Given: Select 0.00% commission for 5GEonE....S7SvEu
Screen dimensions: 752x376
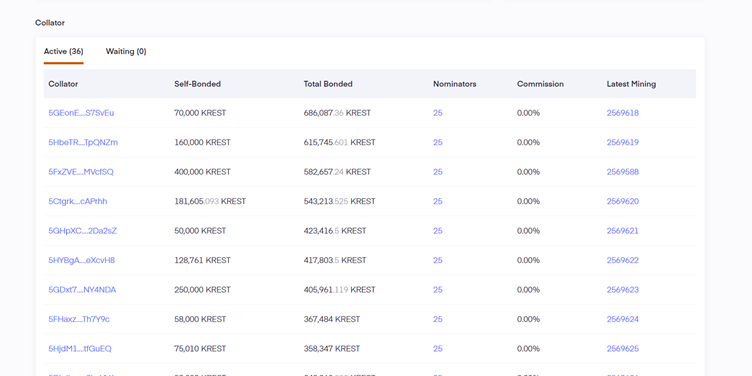Looking at the screenshot, I should point(529,113).
